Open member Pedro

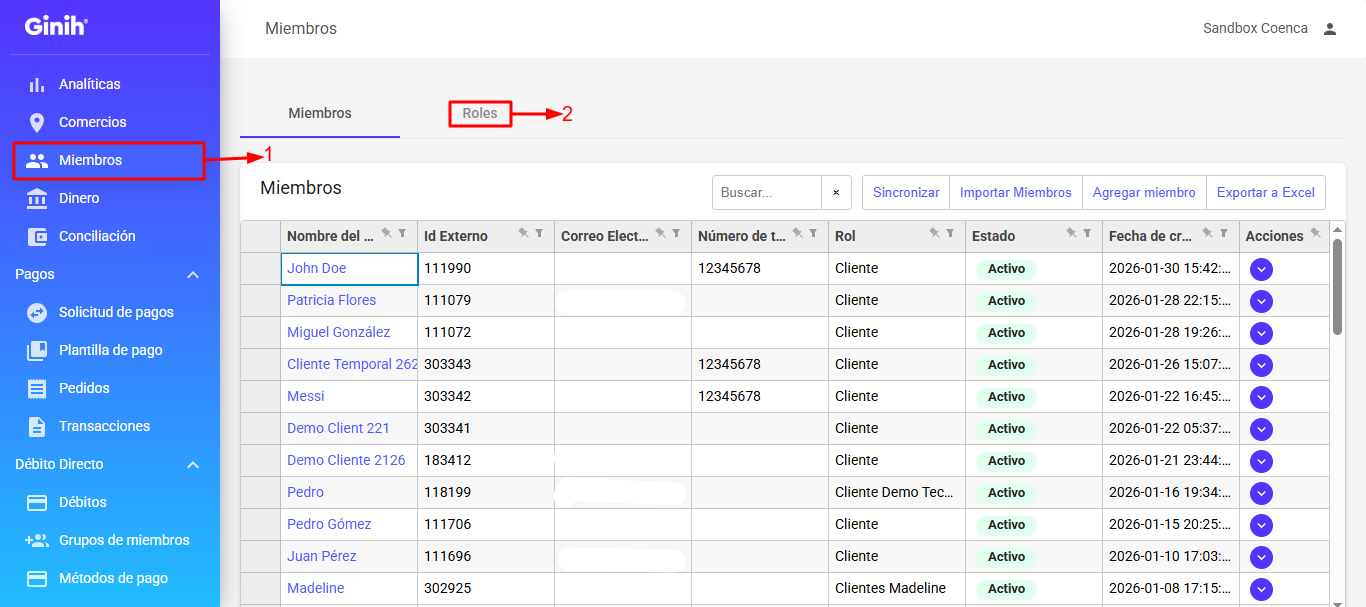pos(305,492)
